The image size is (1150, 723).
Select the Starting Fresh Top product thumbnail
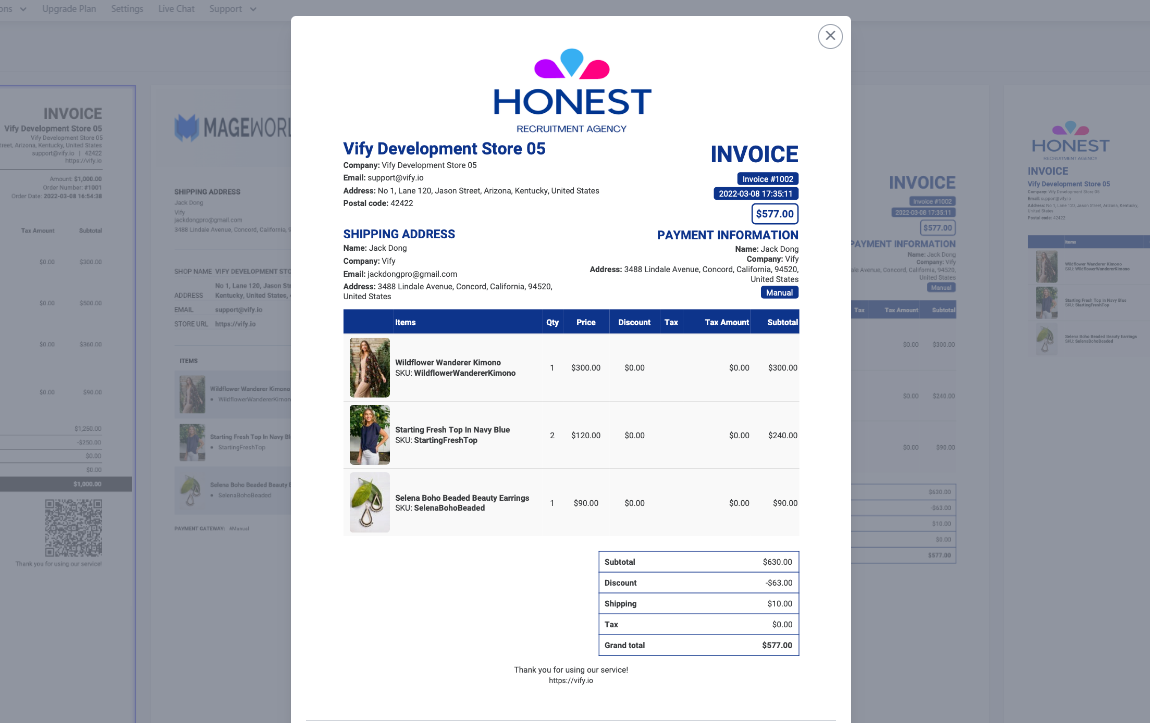coord(369,435)
